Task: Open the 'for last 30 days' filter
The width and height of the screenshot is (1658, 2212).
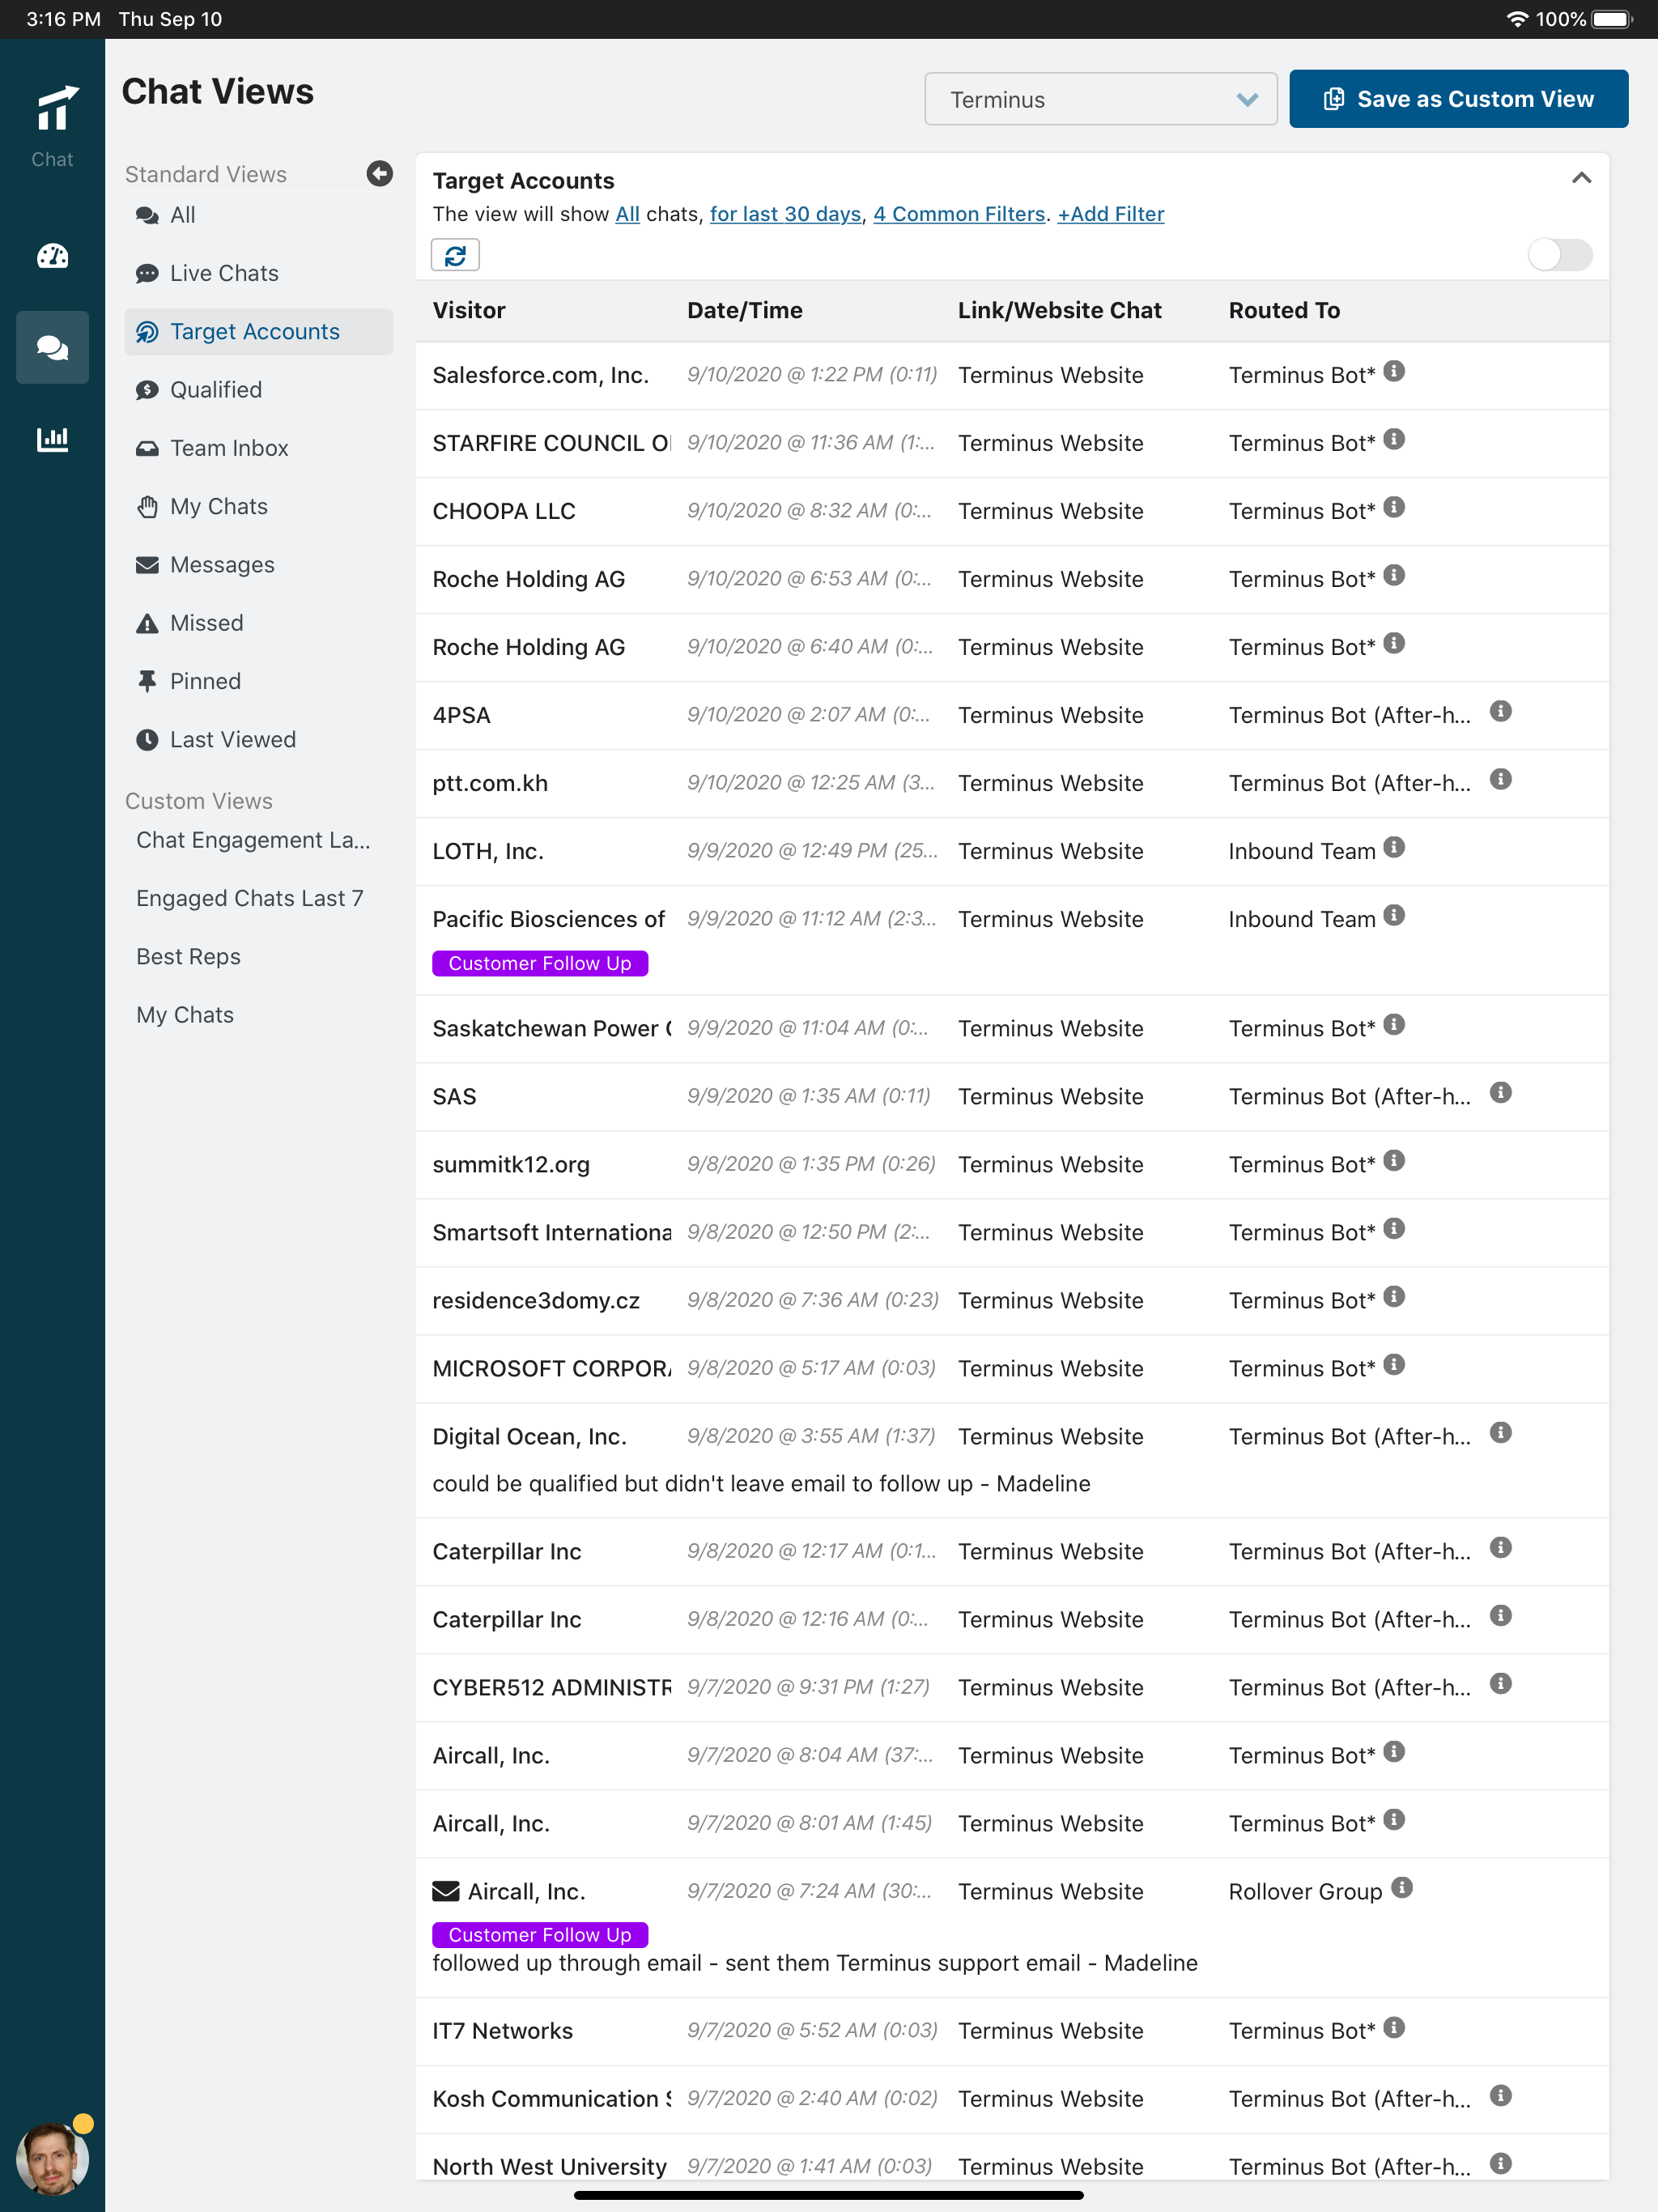Action: point(785,214)
